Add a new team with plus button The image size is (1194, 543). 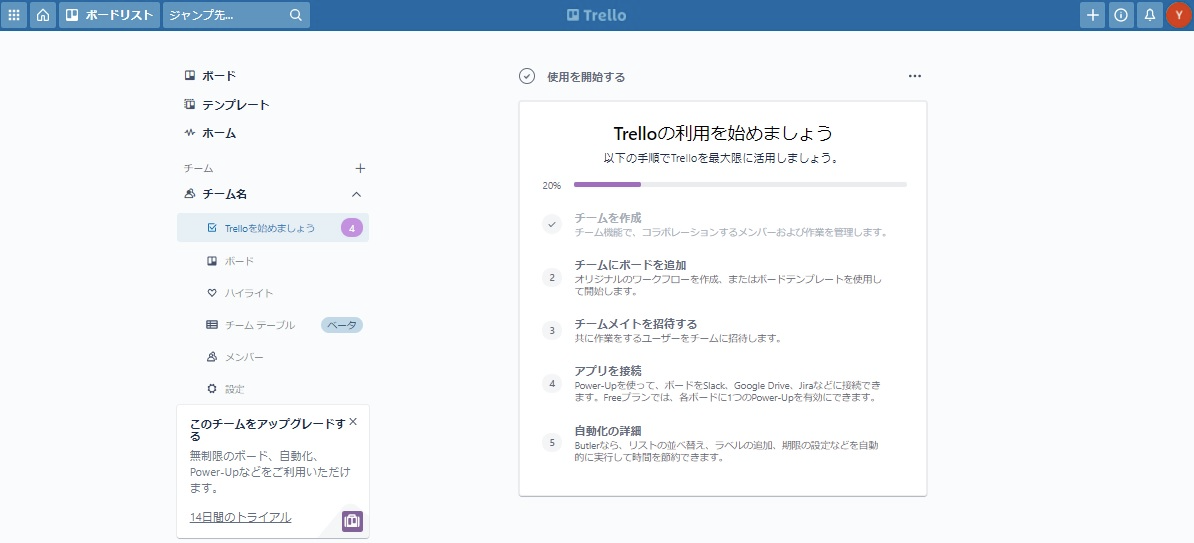pos(361,168)
